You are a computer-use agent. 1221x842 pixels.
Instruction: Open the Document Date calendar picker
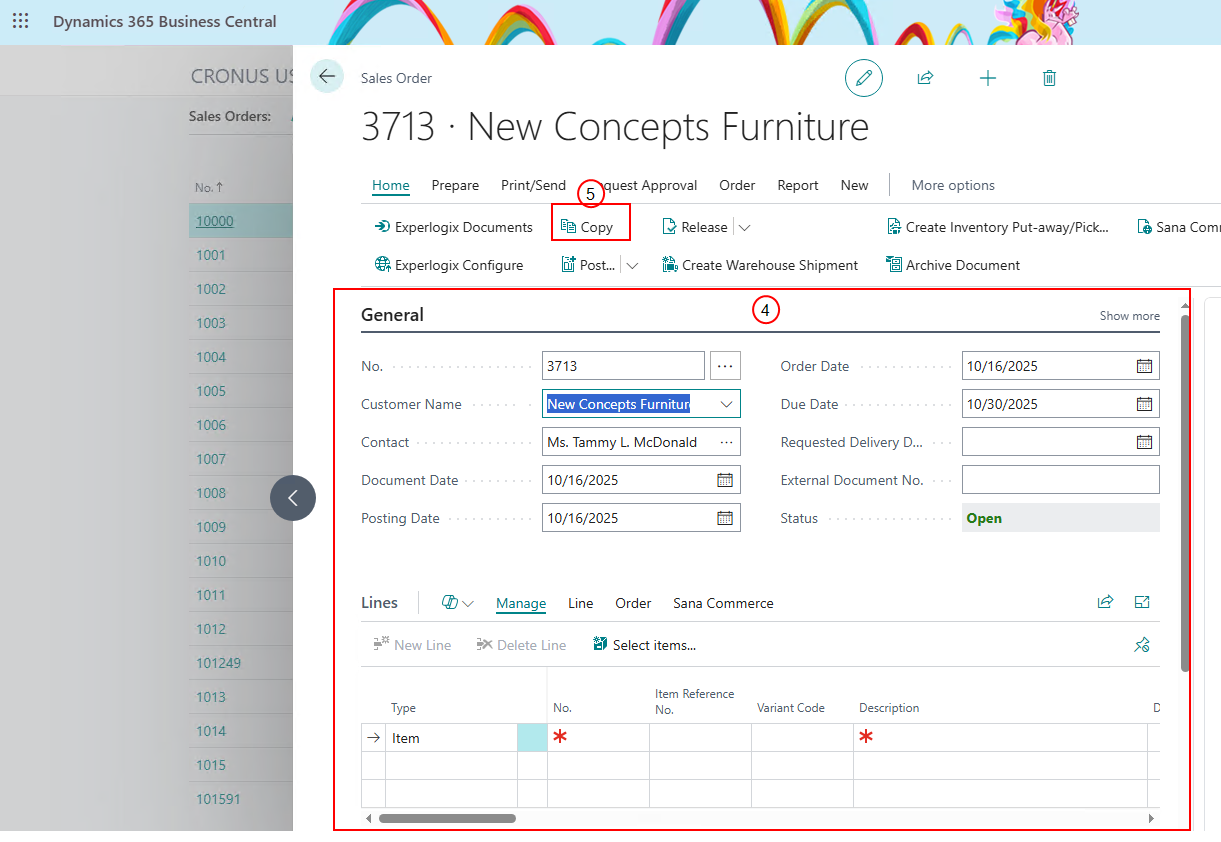point(725,480)
